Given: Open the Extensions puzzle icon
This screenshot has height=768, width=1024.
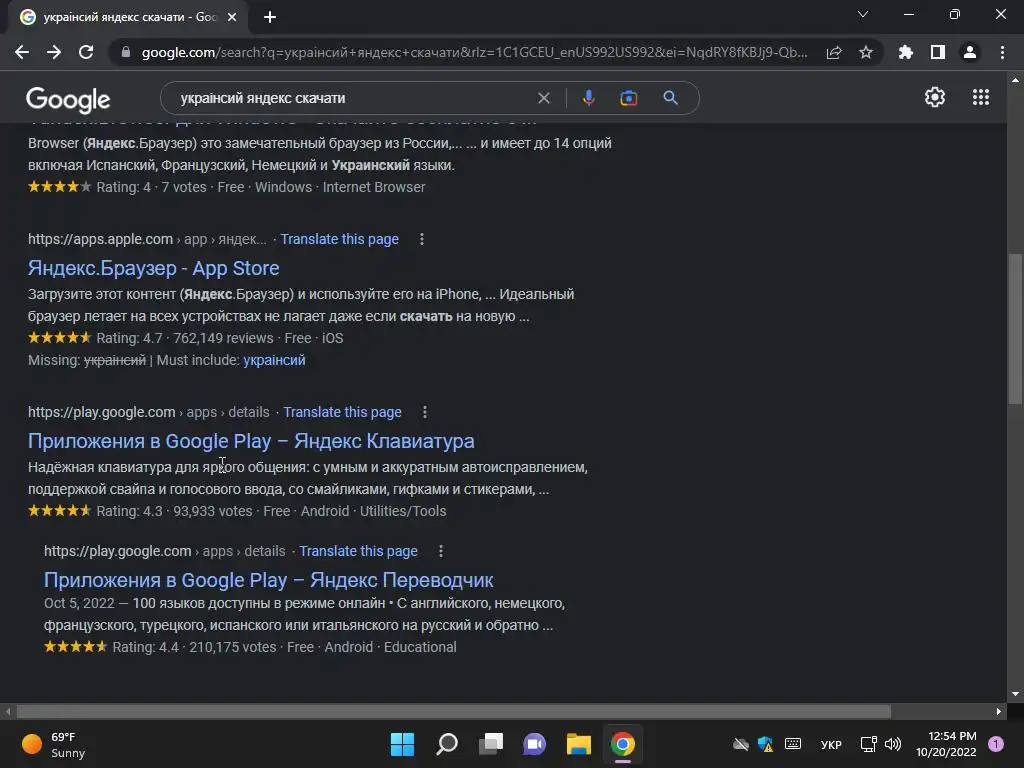Looking at the screenshot, I should coord(906,52).
